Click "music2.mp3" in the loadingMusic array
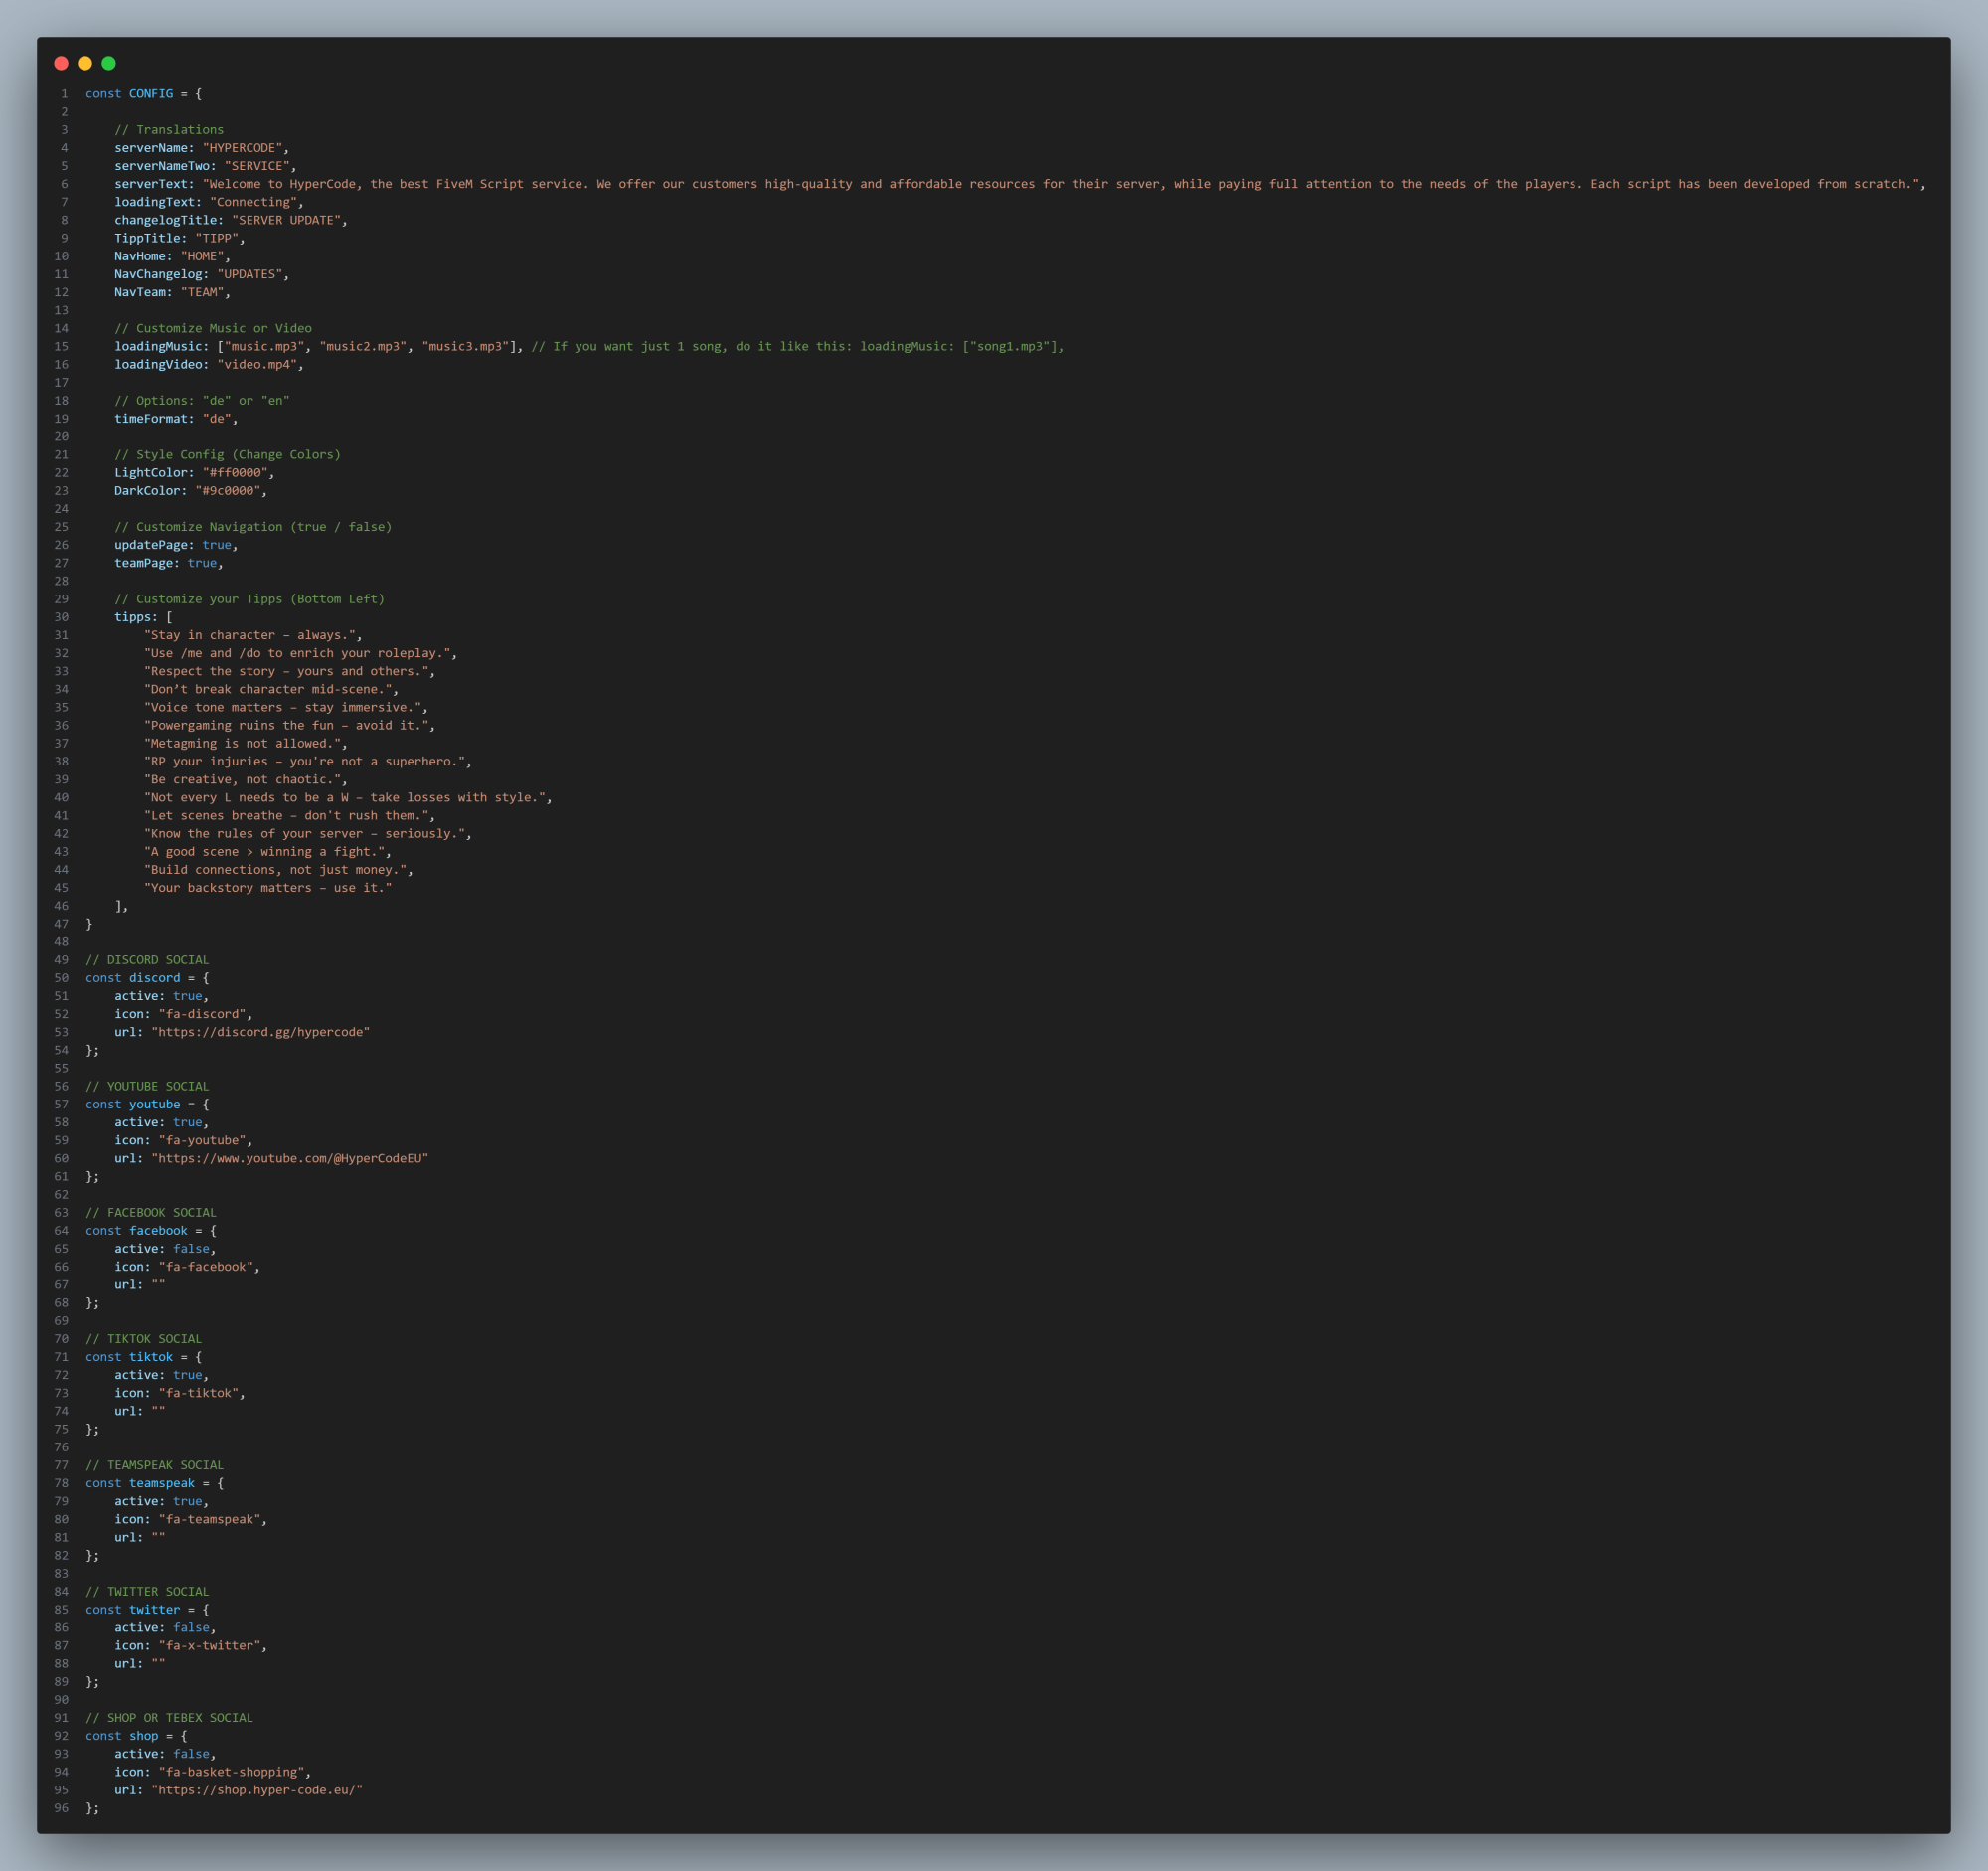 (x=363, y=346)
